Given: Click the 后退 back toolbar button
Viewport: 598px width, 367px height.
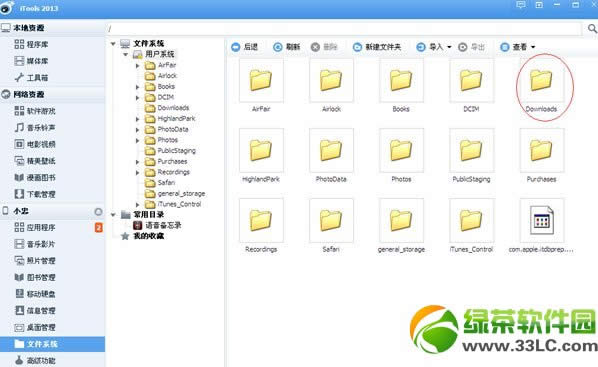Looking at the screenshot, I should pos(244,47).
